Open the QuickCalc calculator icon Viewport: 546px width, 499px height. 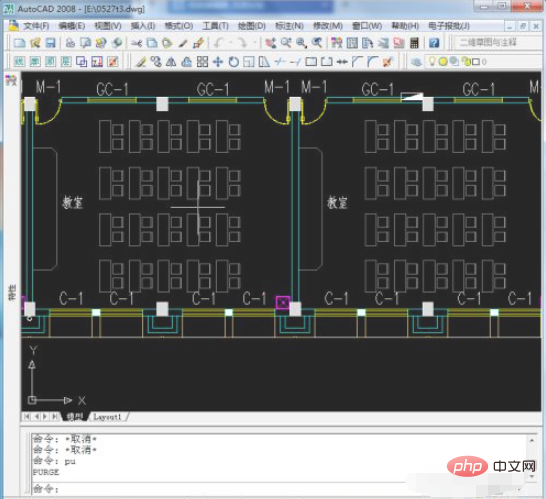[x=414, y=43]
